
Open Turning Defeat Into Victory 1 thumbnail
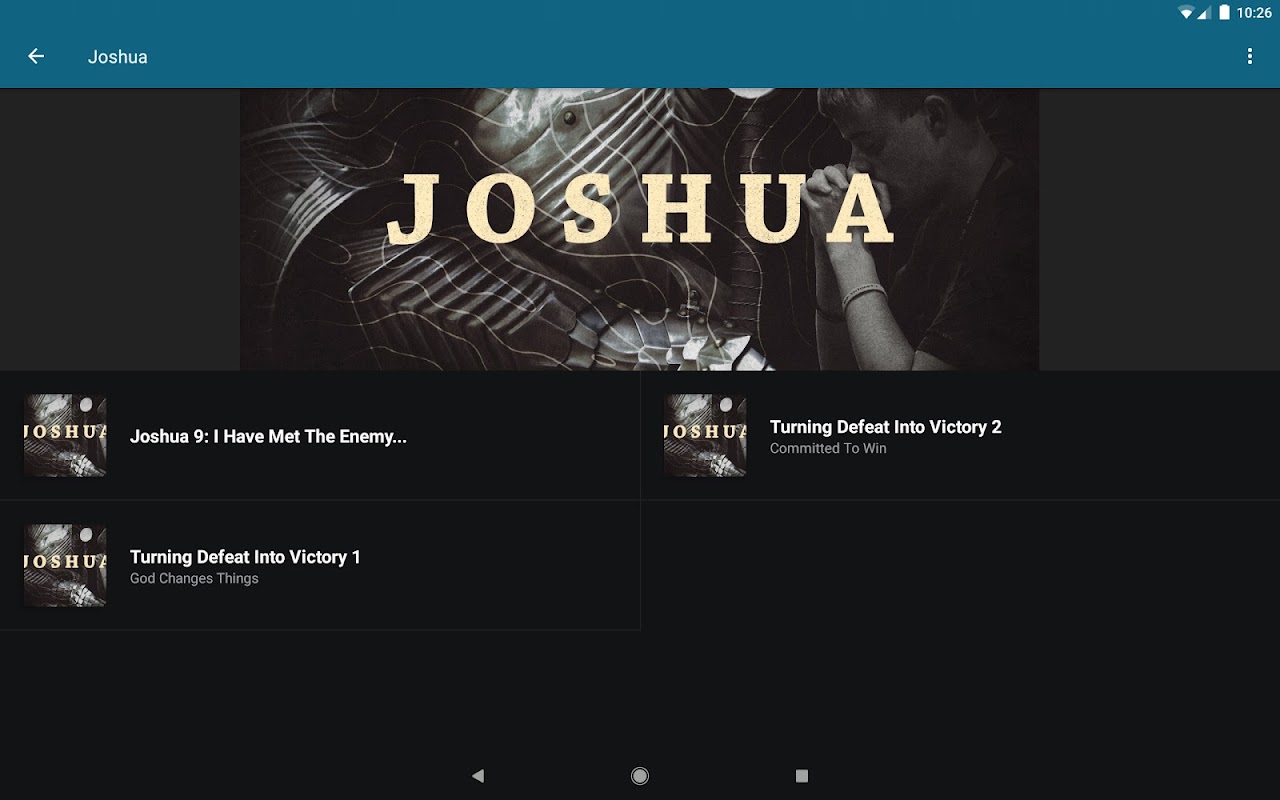pyautogui.click(x=65, y=565)
